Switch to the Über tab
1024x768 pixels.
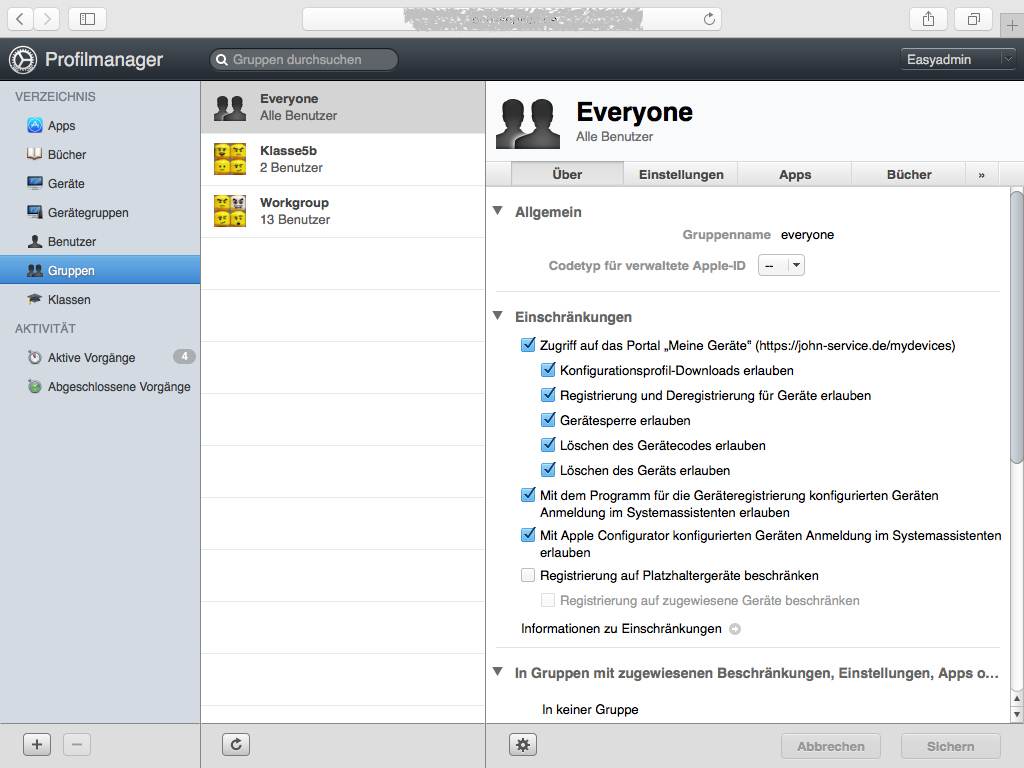tap(567, 175)
